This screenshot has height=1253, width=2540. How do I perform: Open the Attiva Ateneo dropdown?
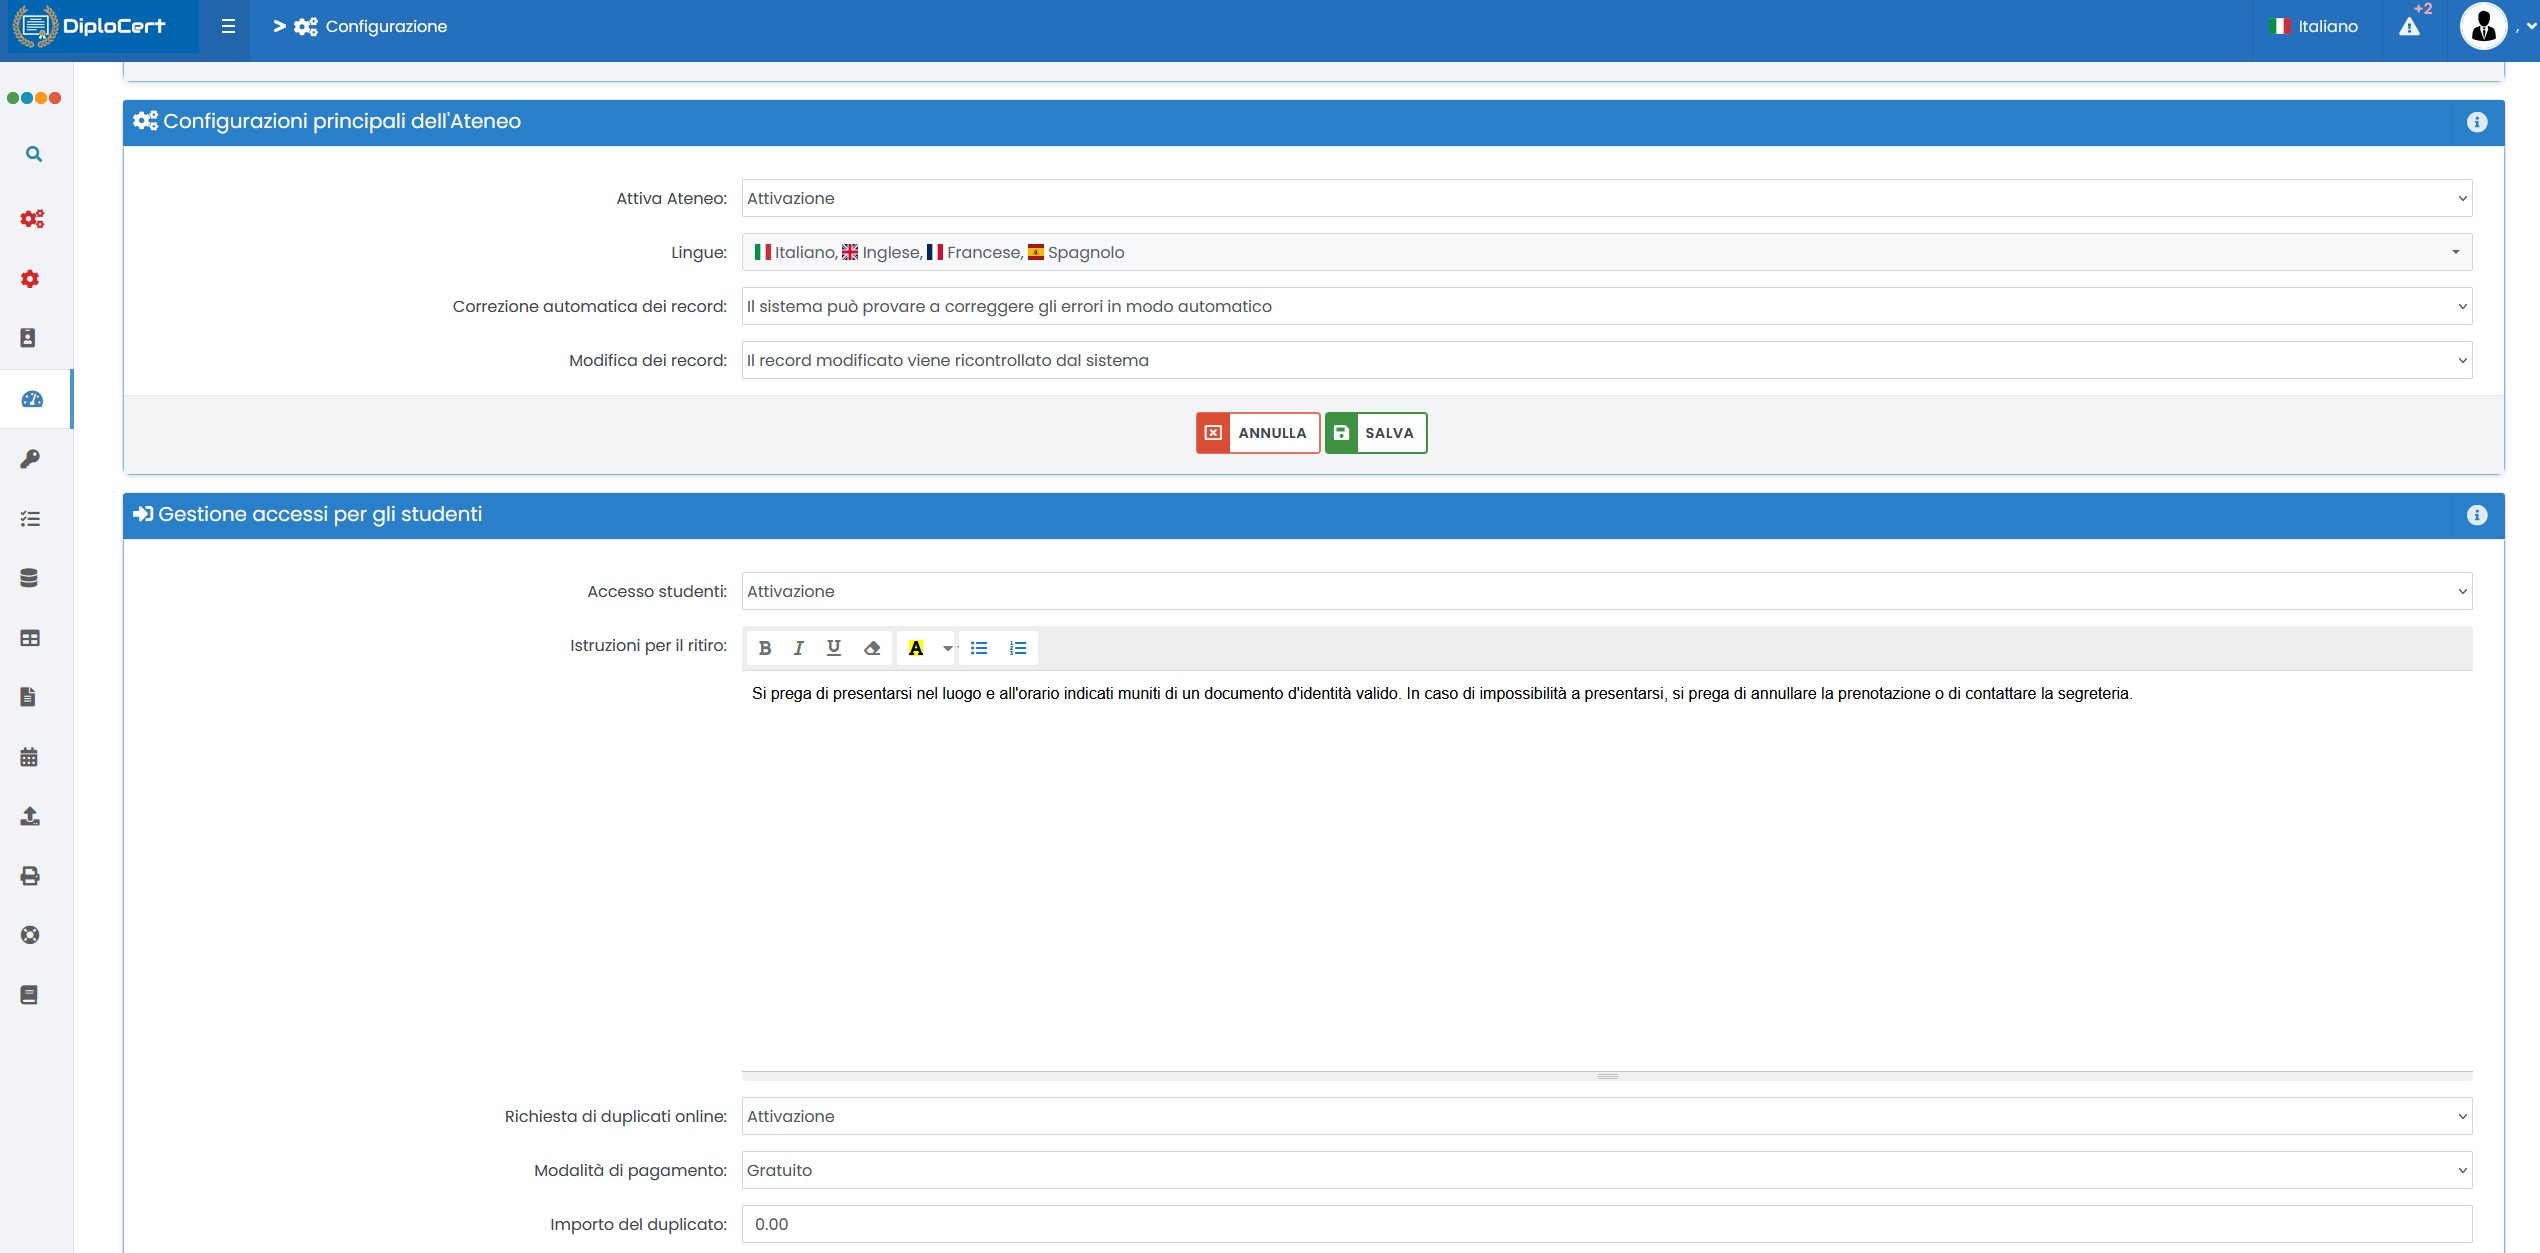[1606, 198]
